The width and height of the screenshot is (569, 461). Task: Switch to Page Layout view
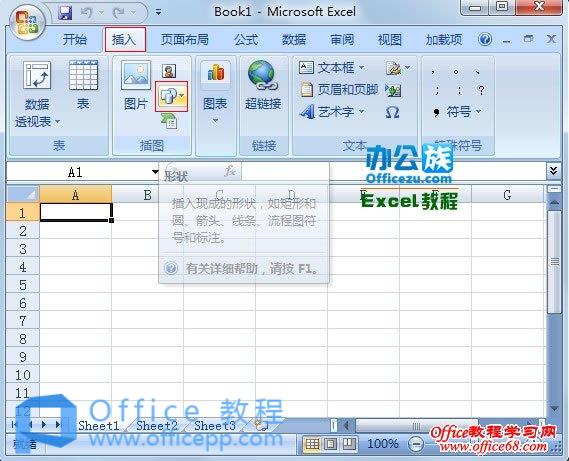click(x=331, y=444)
